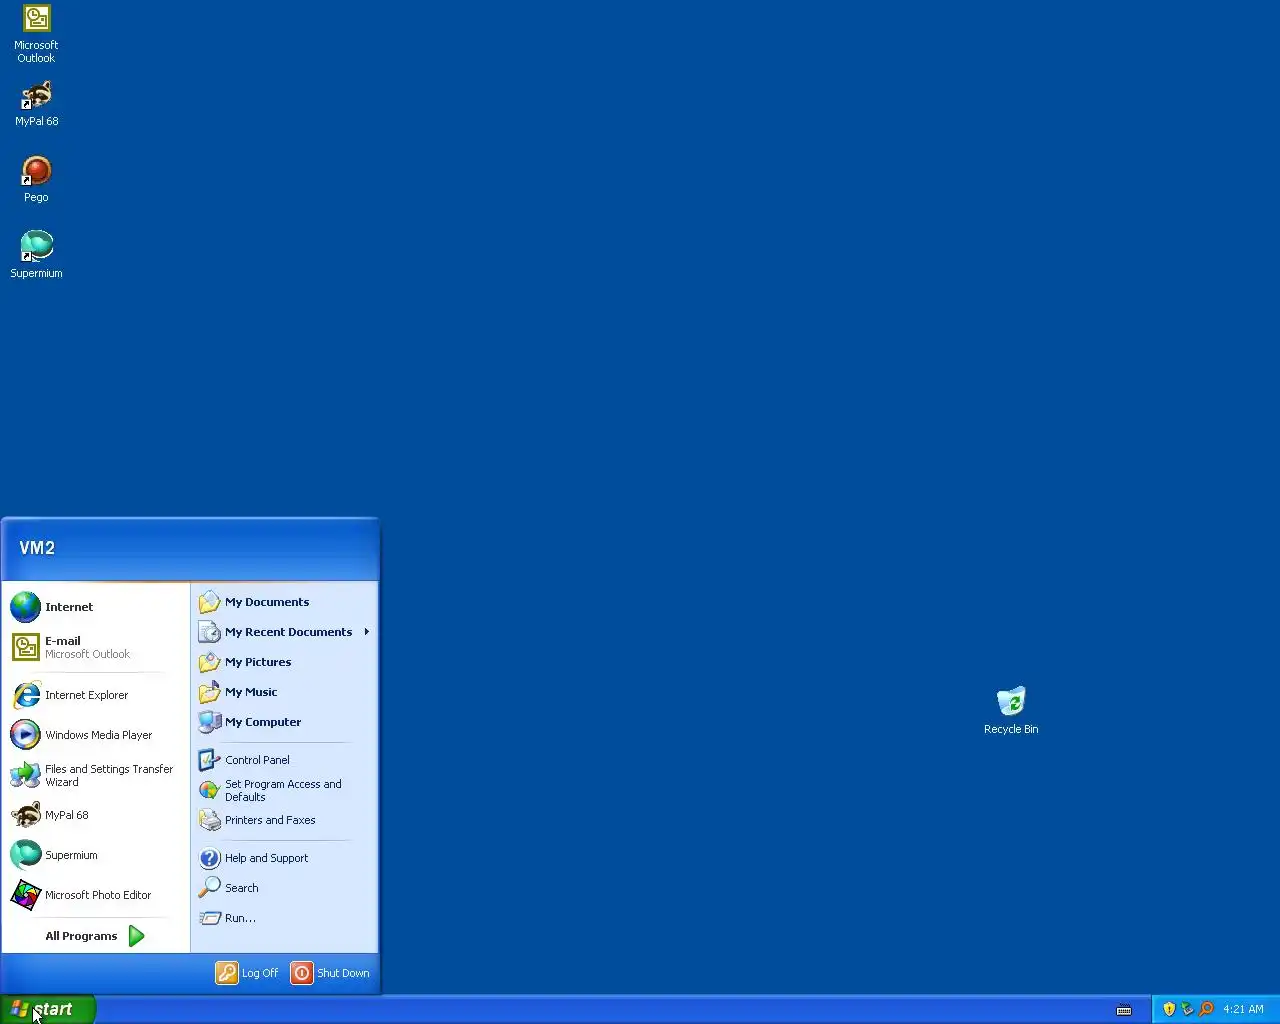Click the yellow security shield tray icon
Image resolution: width=1280 pixels, height=1024 pixels.
[x=1169, y=1009]
